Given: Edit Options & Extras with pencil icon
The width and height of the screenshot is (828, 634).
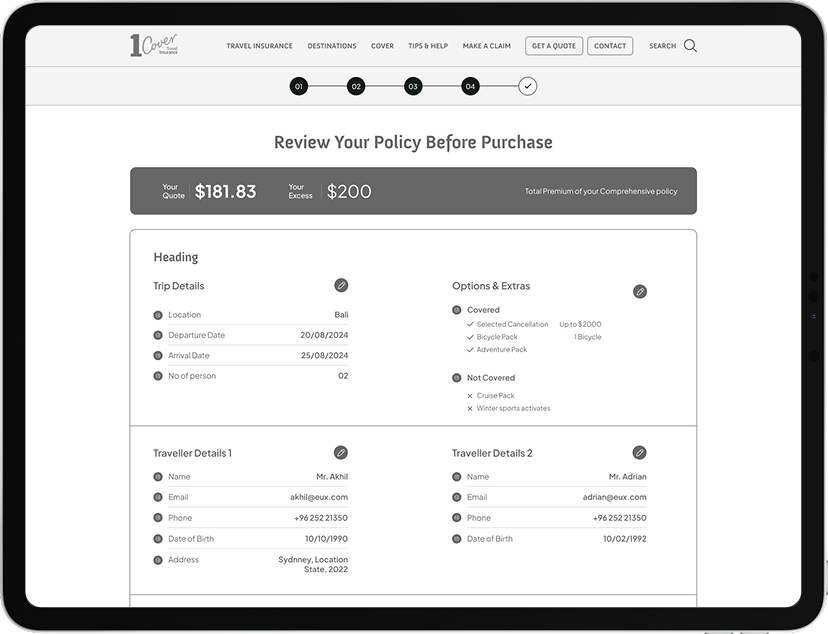Looking at the screenshot, I should pyautogui.click(x=640, y=292).
